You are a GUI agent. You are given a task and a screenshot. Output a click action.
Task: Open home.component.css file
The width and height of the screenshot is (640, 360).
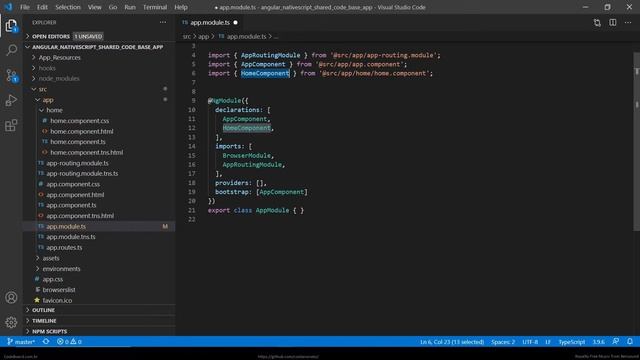click(99, 121)
